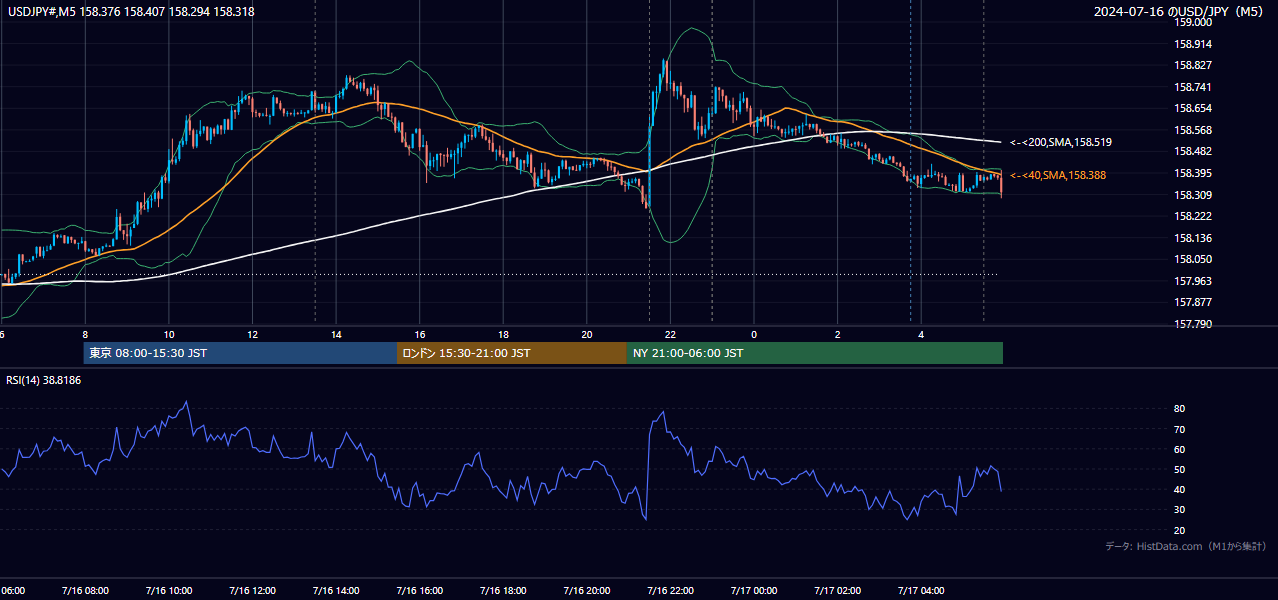Viewport: 1278px width, 600px height.
Task: Click the 7/16 22:00 time axis label
Action: [671, 591]
